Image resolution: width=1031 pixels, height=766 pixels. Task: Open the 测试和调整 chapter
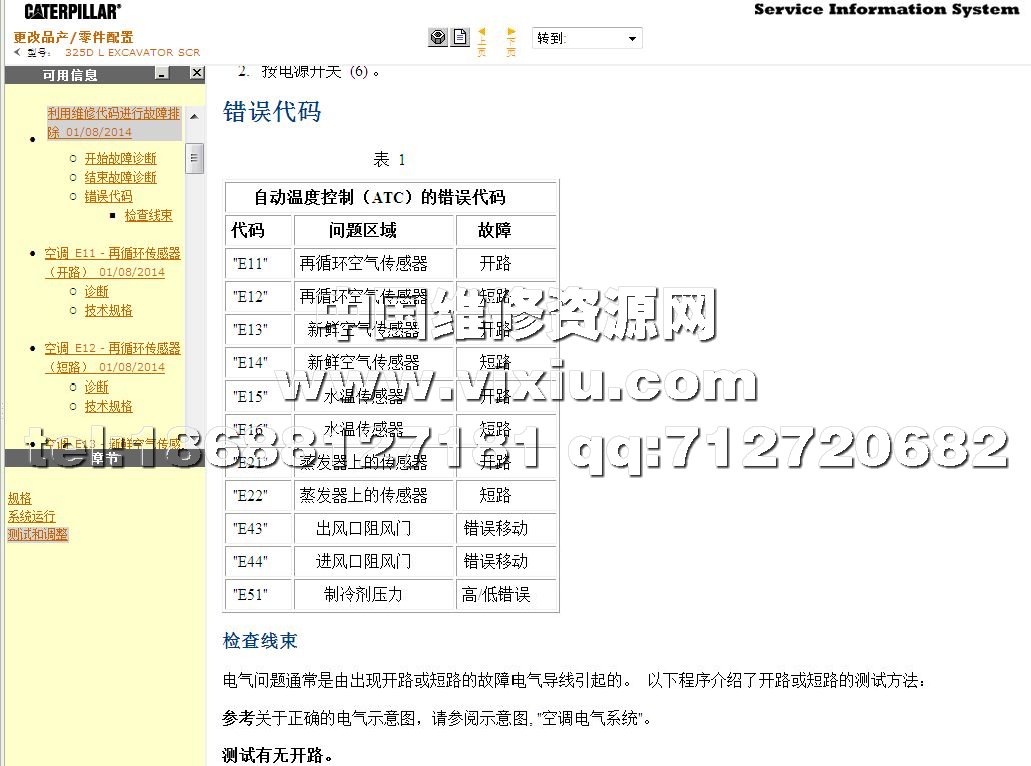click(x=37, y=534)
